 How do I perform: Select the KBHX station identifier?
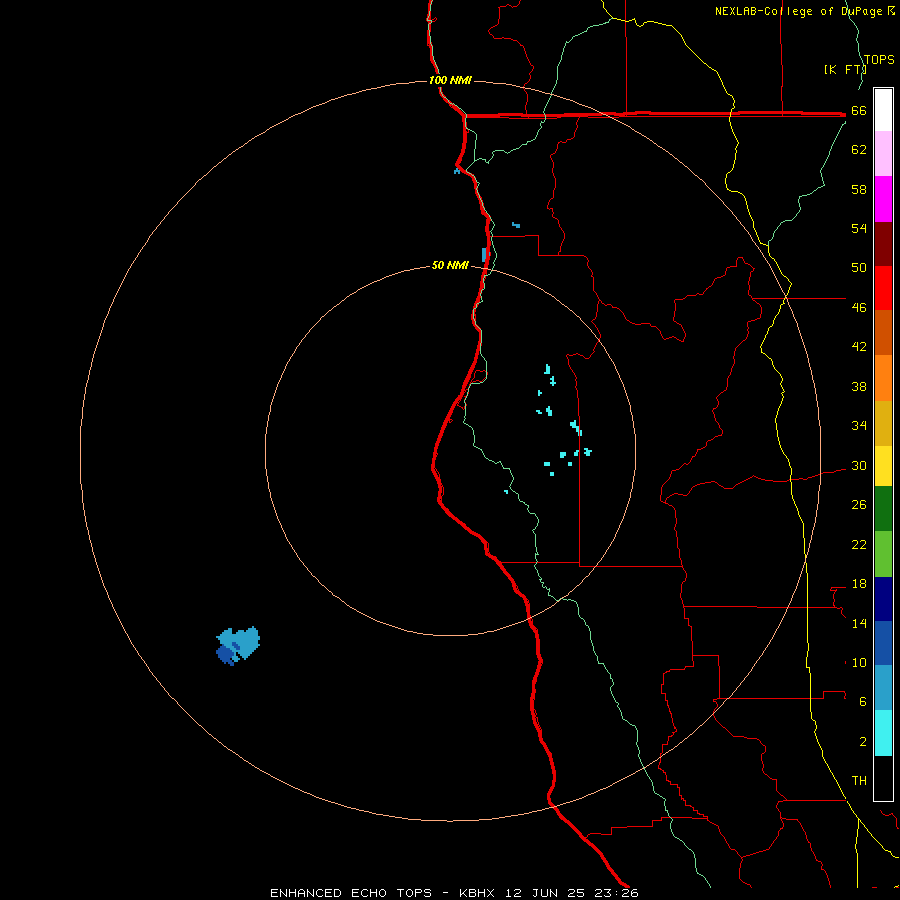(x=478, y=893)
